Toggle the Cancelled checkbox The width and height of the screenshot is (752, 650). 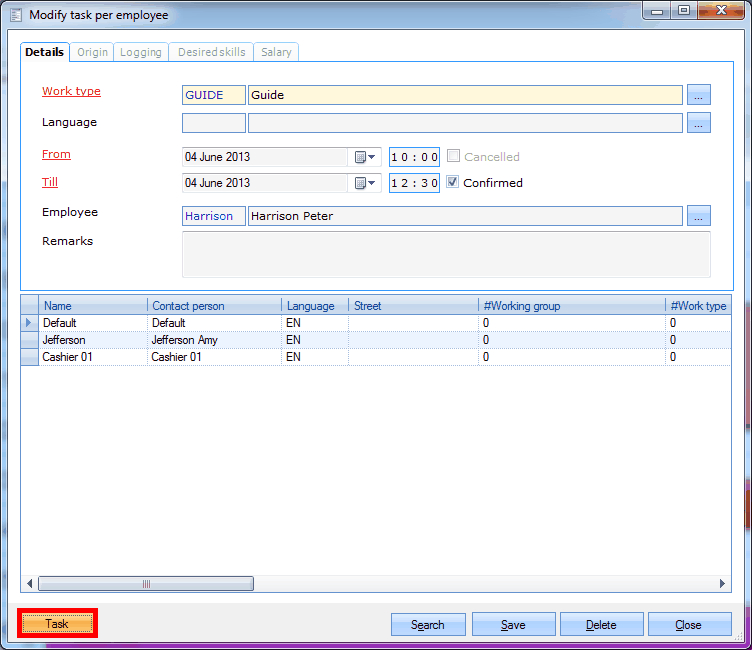tap(453, 155)
